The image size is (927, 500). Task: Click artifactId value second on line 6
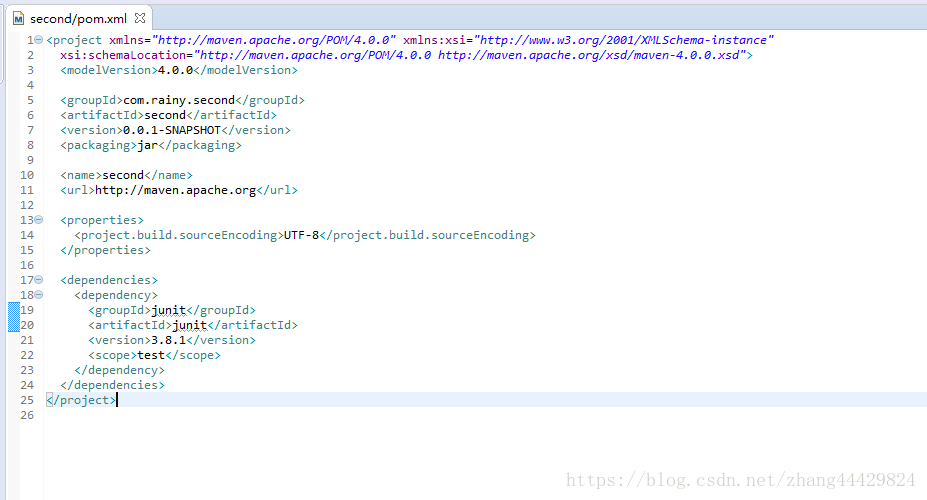coord(165,115)
